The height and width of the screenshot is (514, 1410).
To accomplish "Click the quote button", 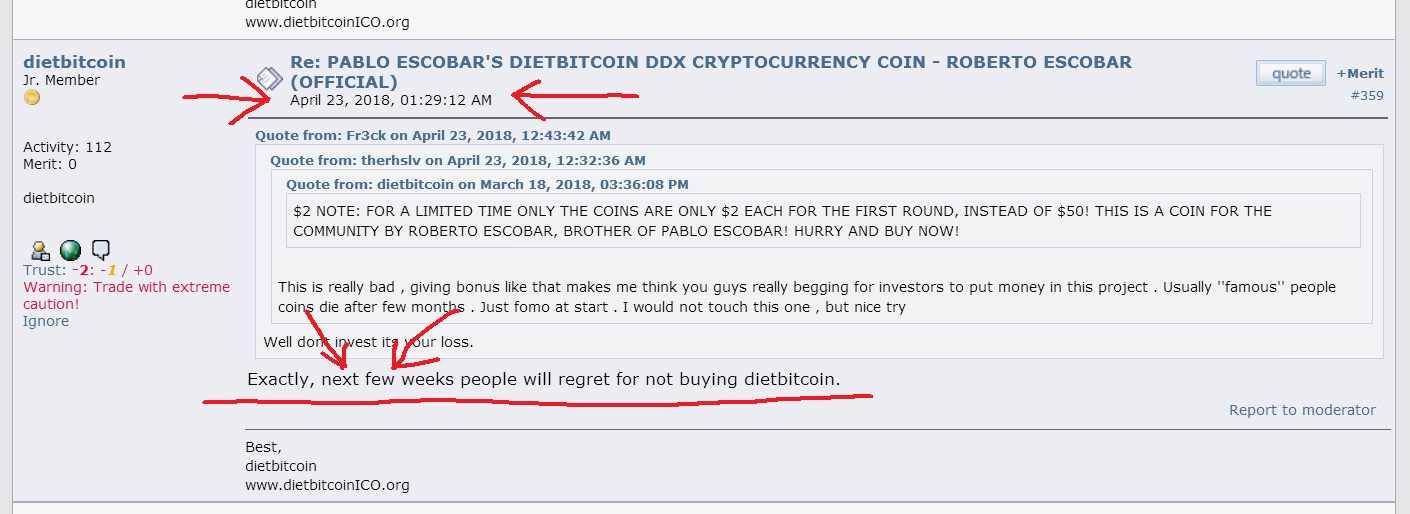I will (x=1291, y=73).
